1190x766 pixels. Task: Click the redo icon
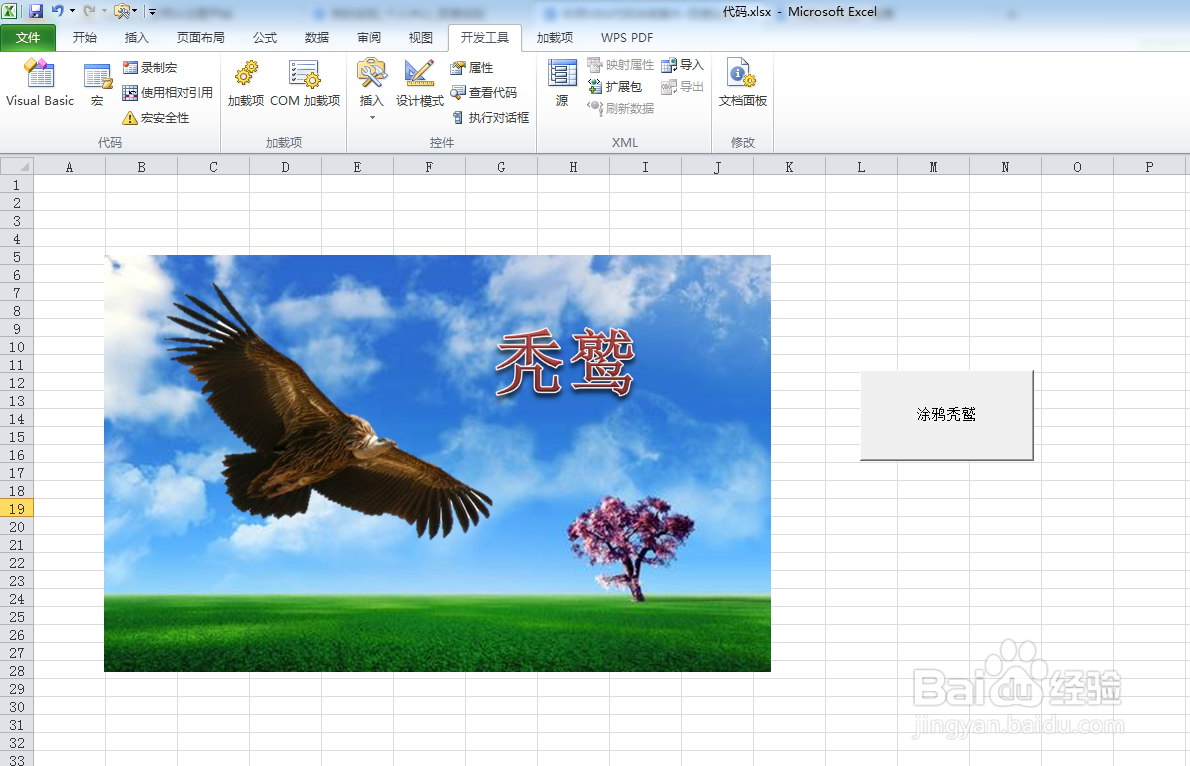point(89,11)
